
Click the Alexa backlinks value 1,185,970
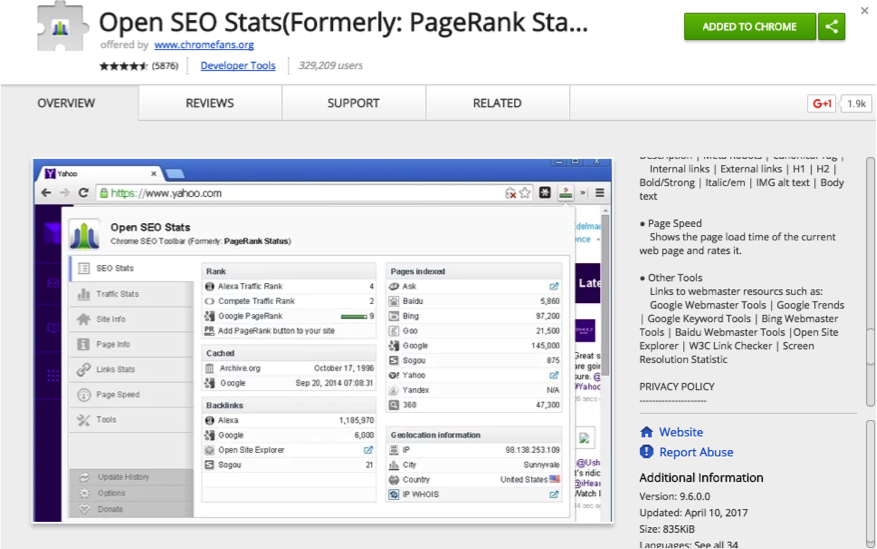356,420
